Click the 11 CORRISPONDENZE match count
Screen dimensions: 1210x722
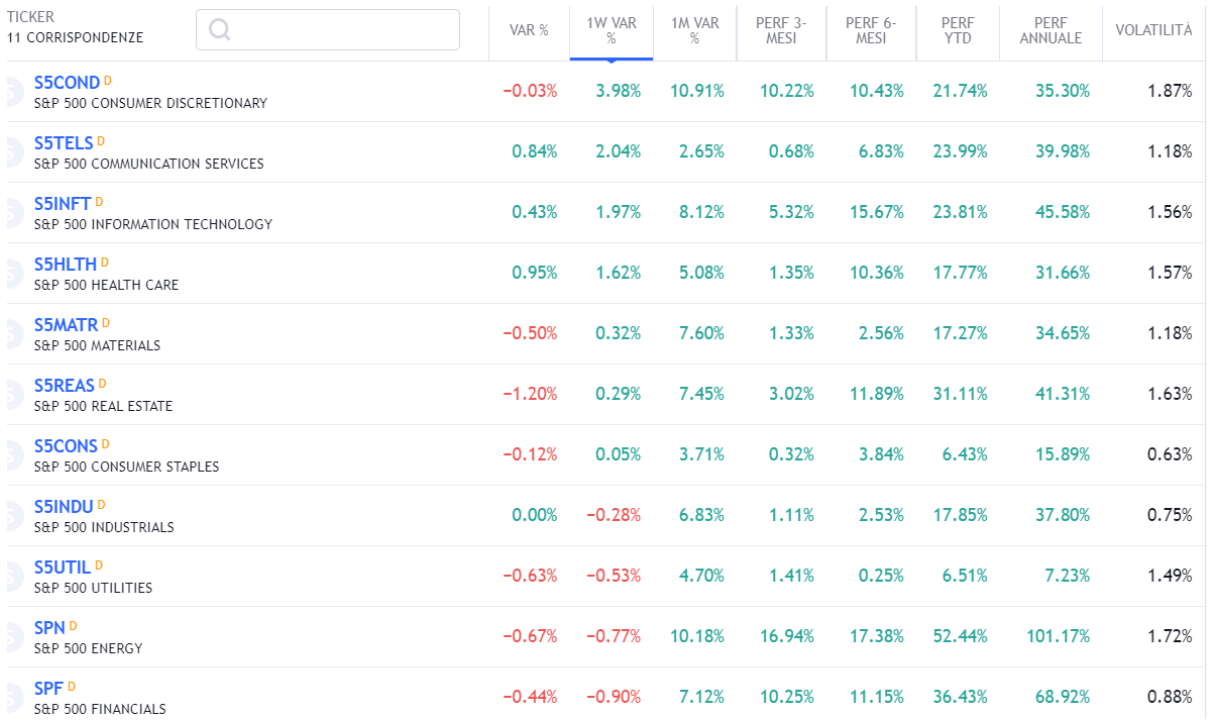[75, 38]
